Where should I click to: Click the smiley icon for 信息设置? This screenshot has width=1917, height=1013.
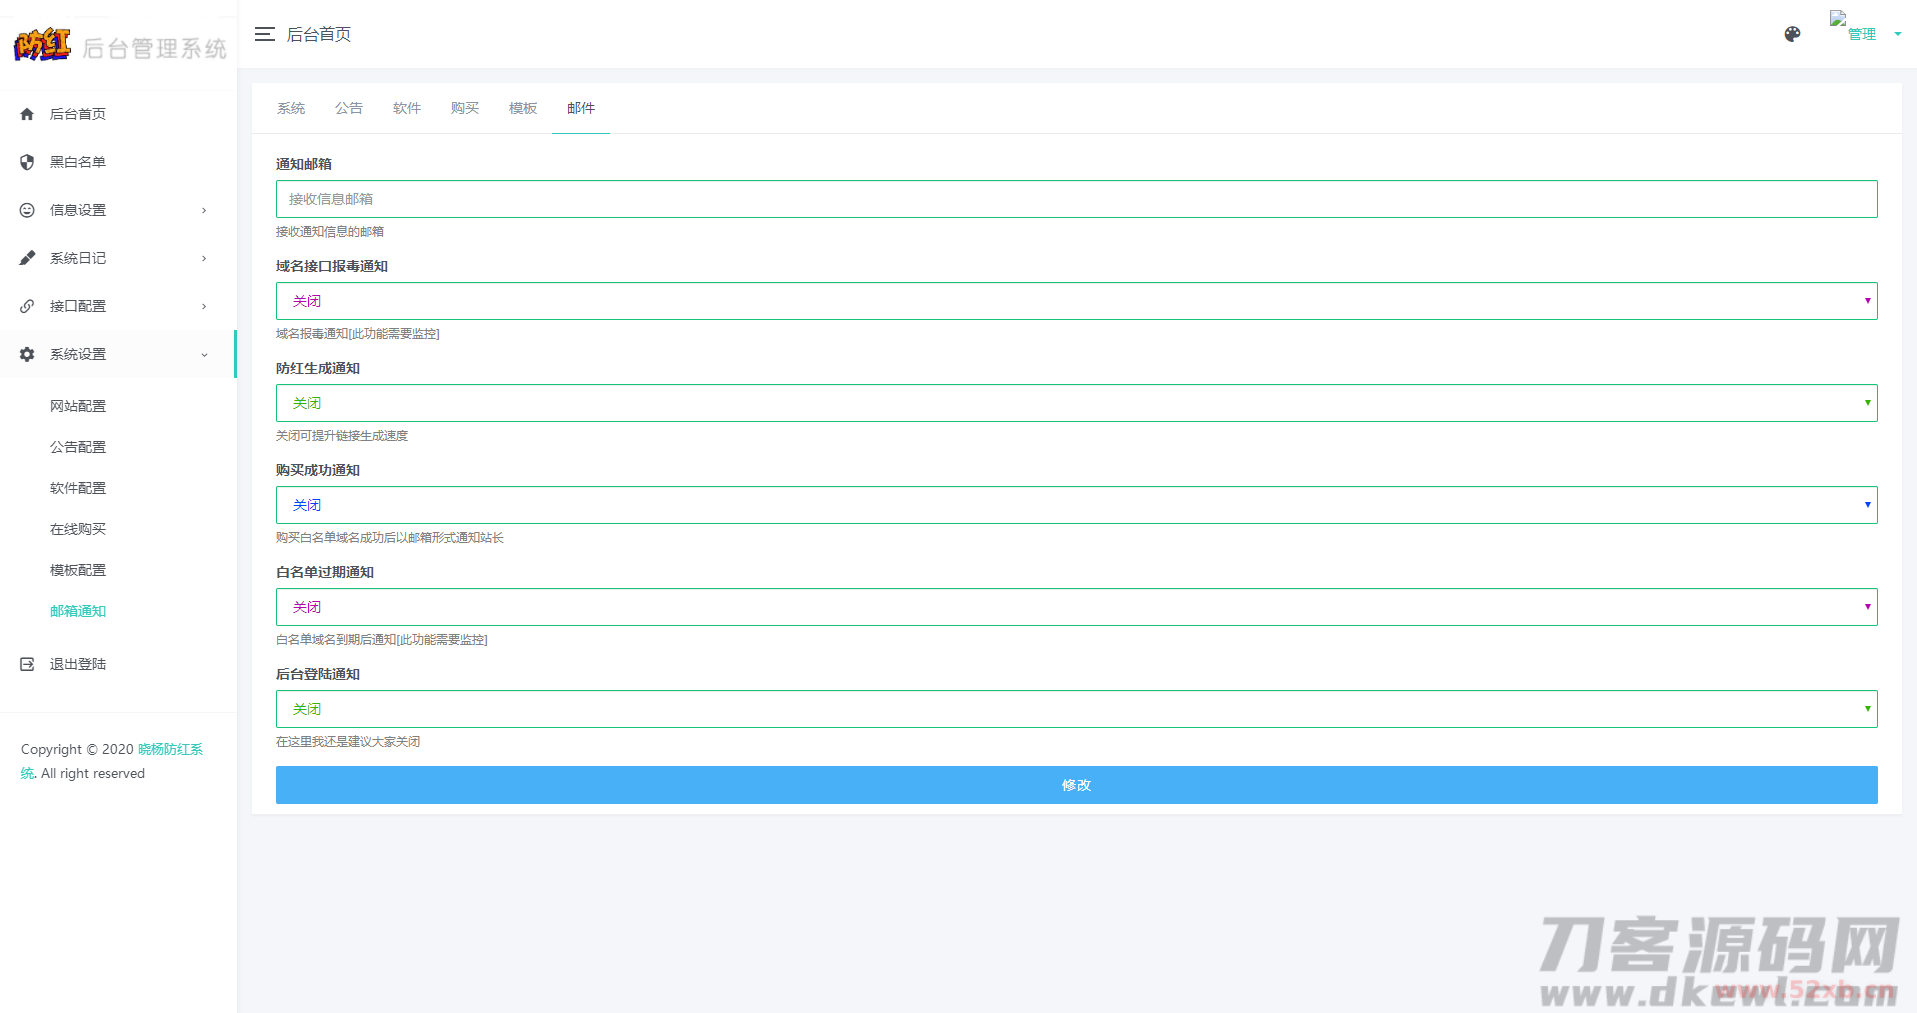point(27,210)
